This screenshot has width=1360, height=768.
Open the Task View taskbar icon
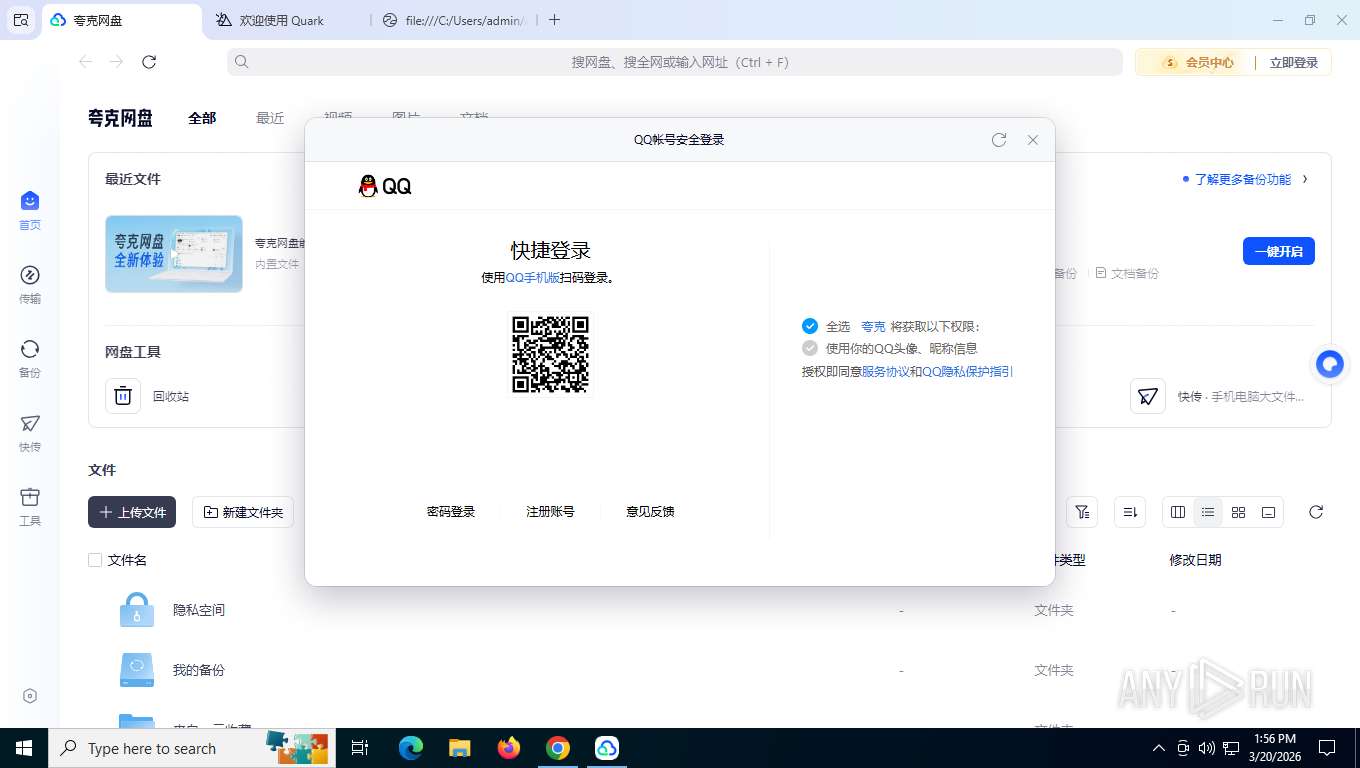(361, 748)
